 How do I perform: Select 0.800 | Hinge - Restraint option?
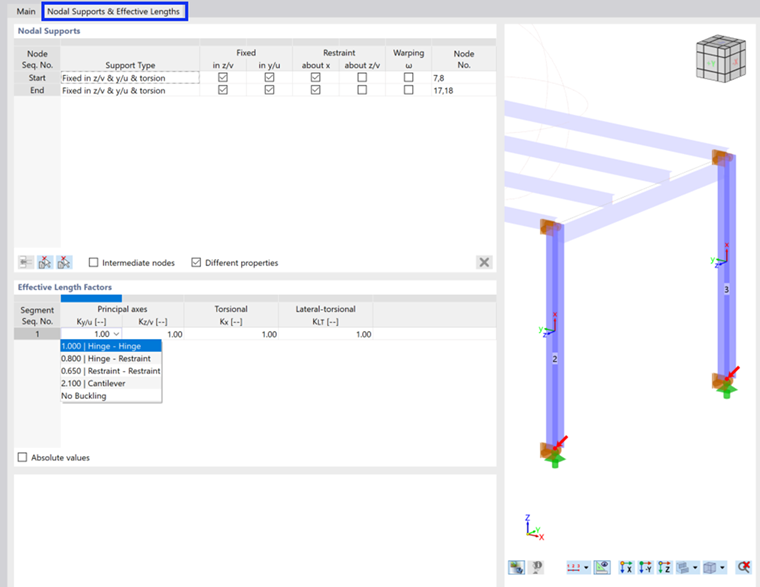click(x=111, y=359)
